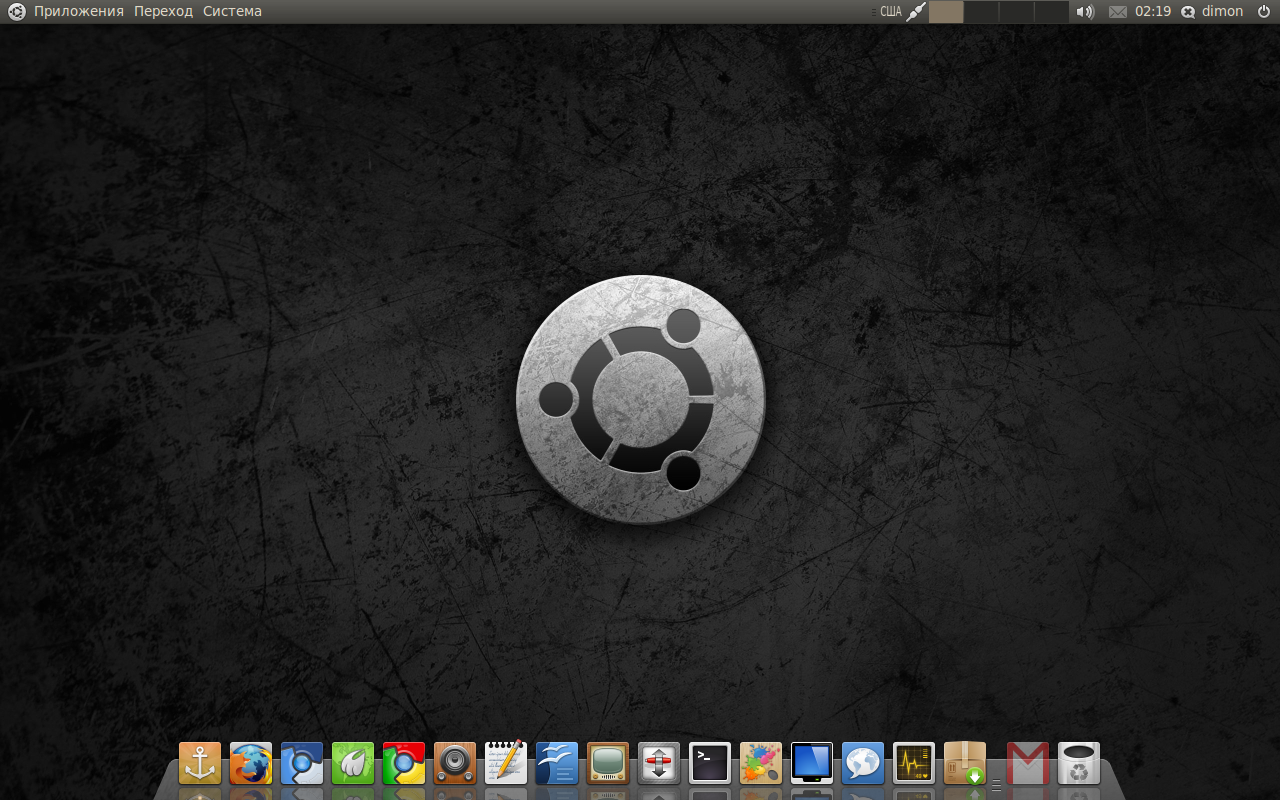Launch the terminal from the dock
Screen dimensions: 1280x800
710,763
